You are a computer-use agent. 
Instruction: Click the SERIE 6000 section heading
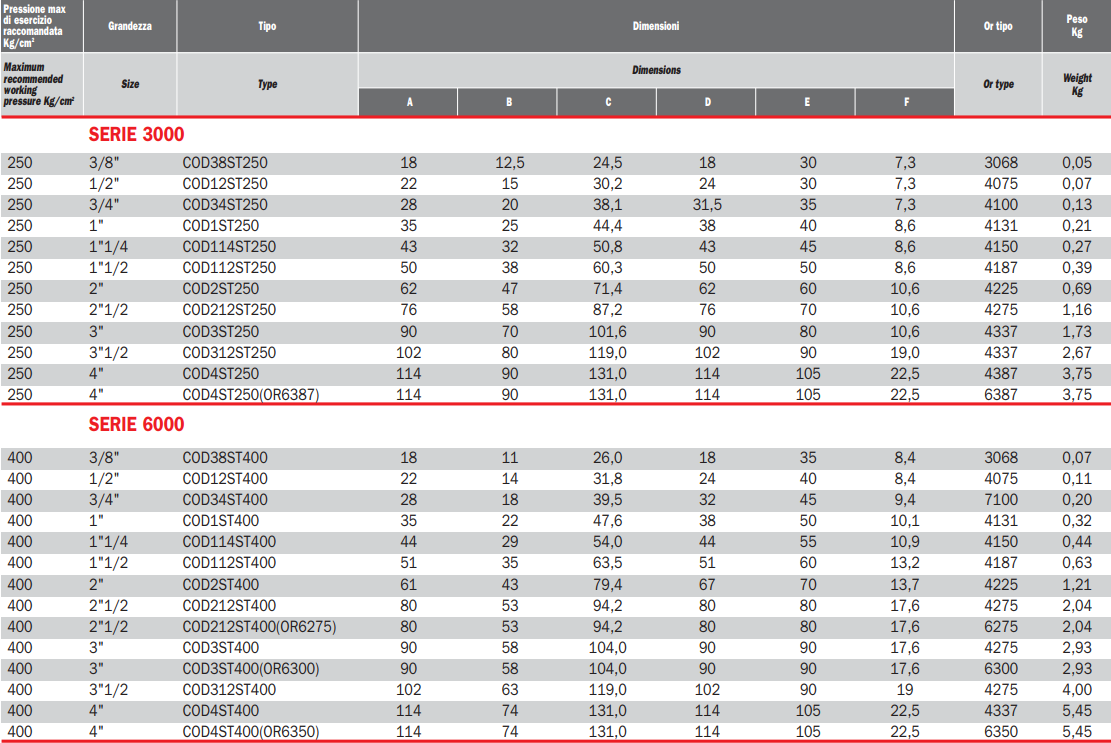[x=136, y=424]
